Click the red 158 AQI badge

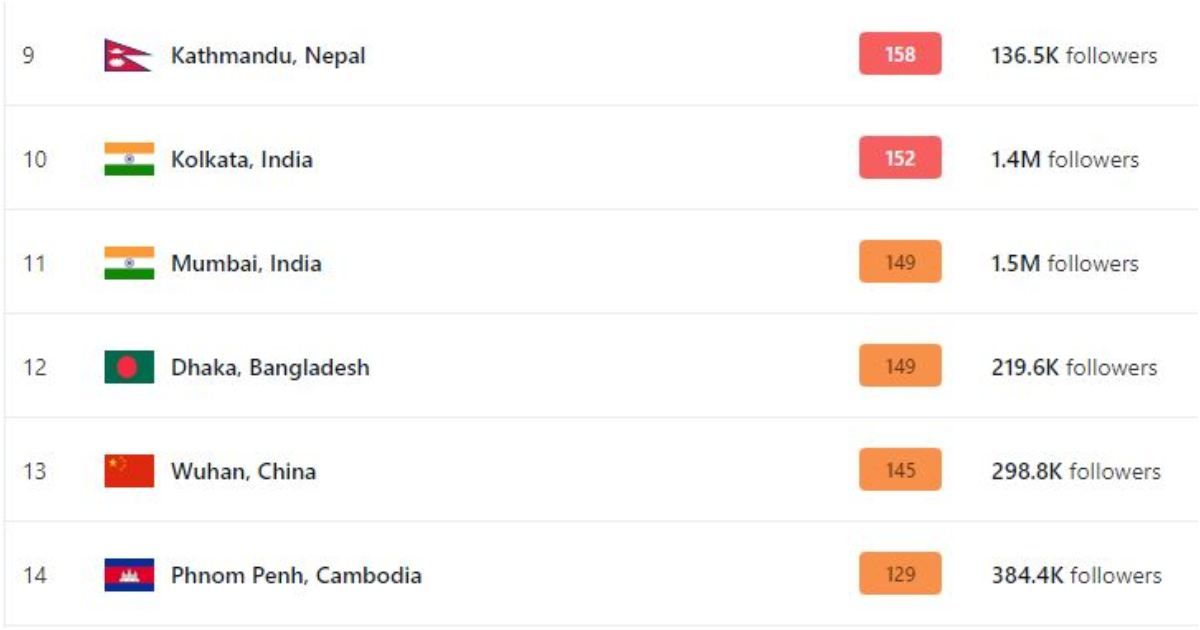[x=900, y=54]
